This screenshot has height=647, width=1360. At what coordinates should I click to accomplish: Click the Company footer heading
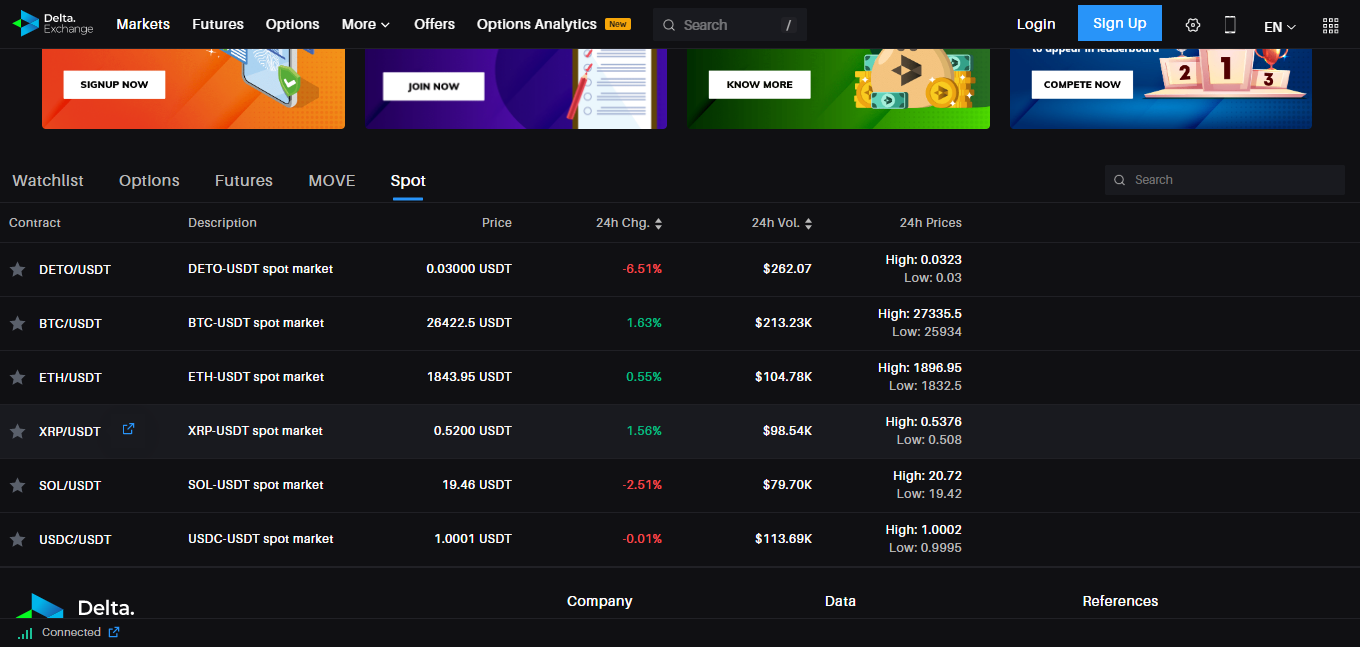(600, 601)
